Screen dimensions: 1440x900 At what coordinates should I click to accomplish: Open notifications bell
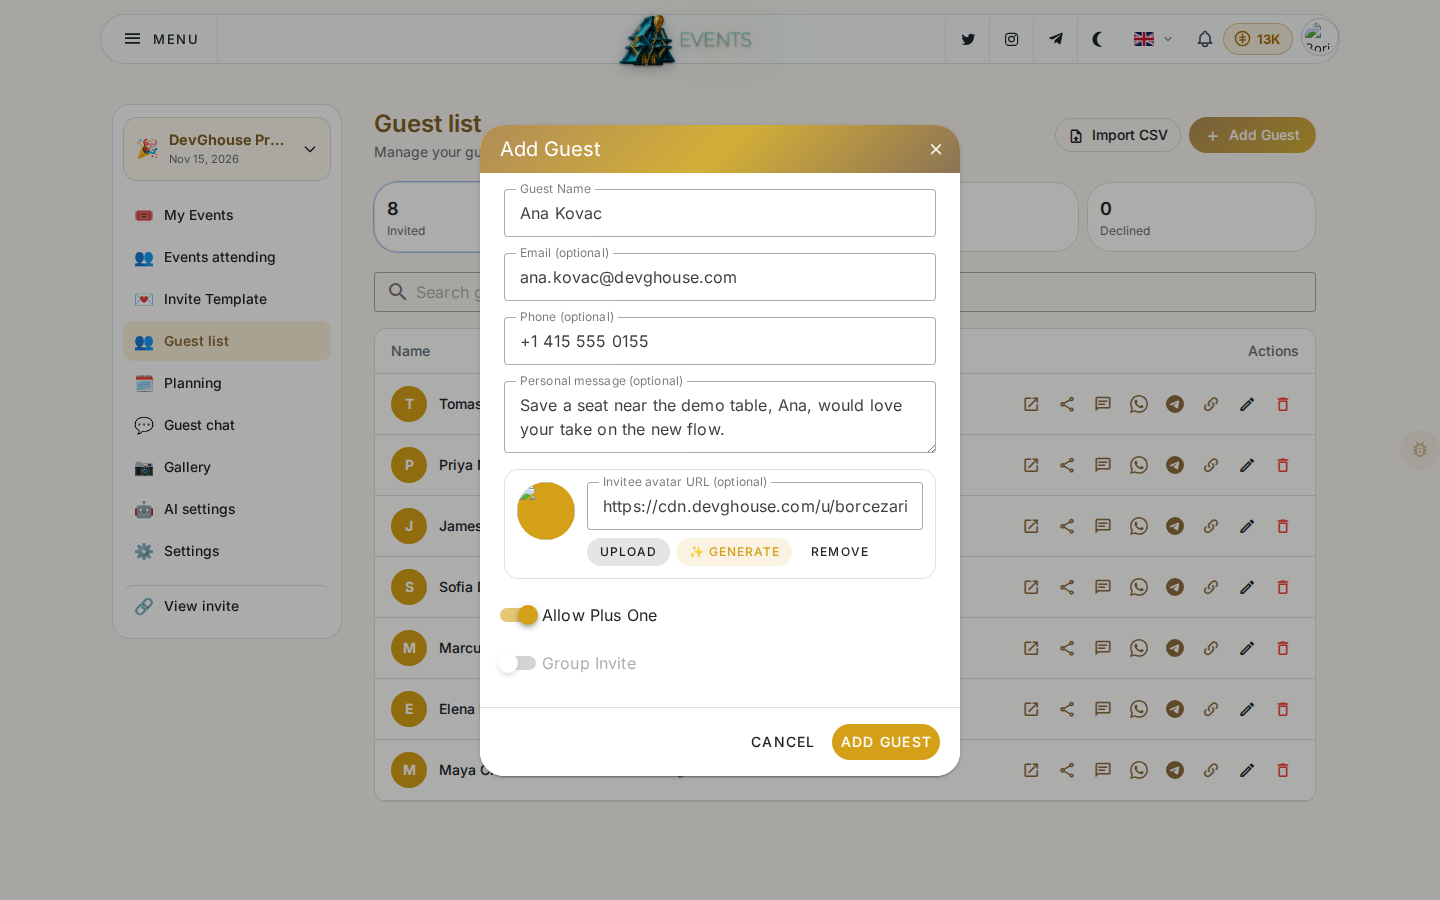coord(1205,39)
